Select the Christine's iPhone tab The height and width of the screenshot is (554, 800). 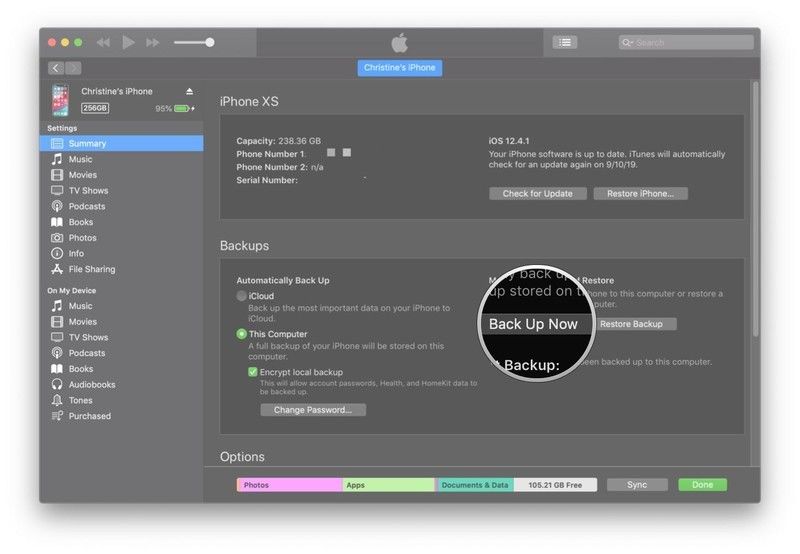tap(399, 68)
